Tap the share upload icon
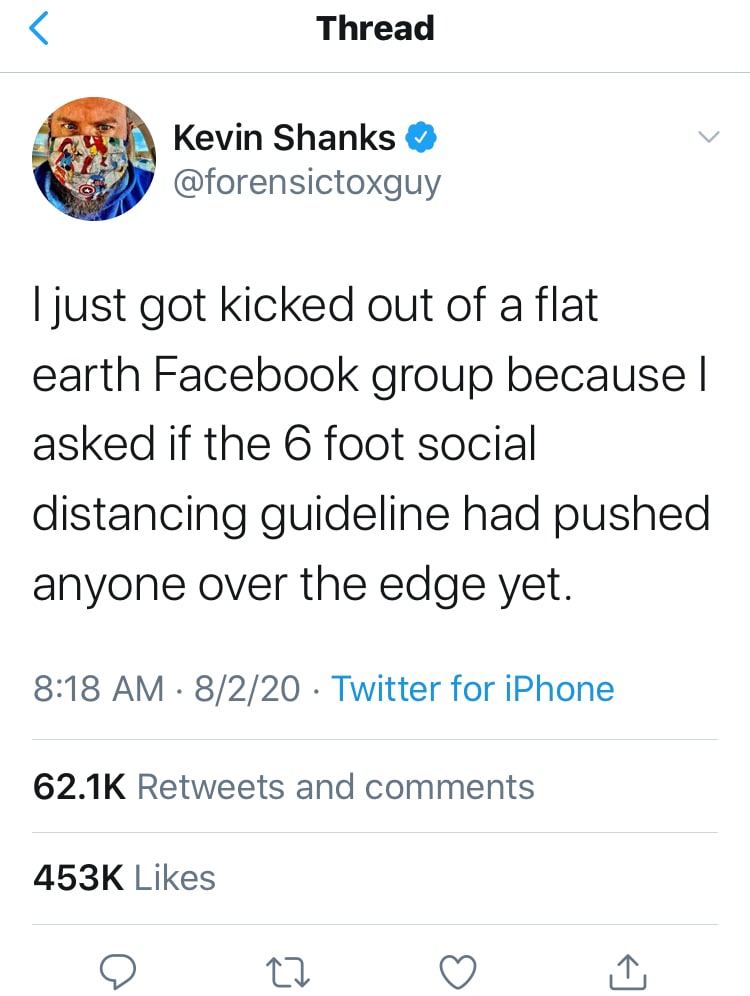750x996 pixels. point(628,969)
